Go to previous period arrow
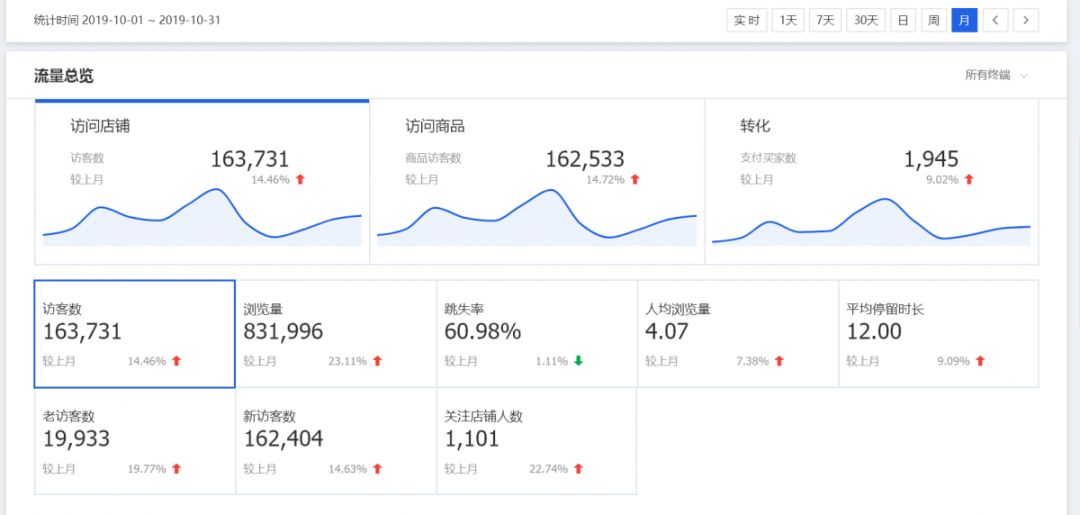The width and height of the screenshot is (1080, 515). [x=995, y=20]
